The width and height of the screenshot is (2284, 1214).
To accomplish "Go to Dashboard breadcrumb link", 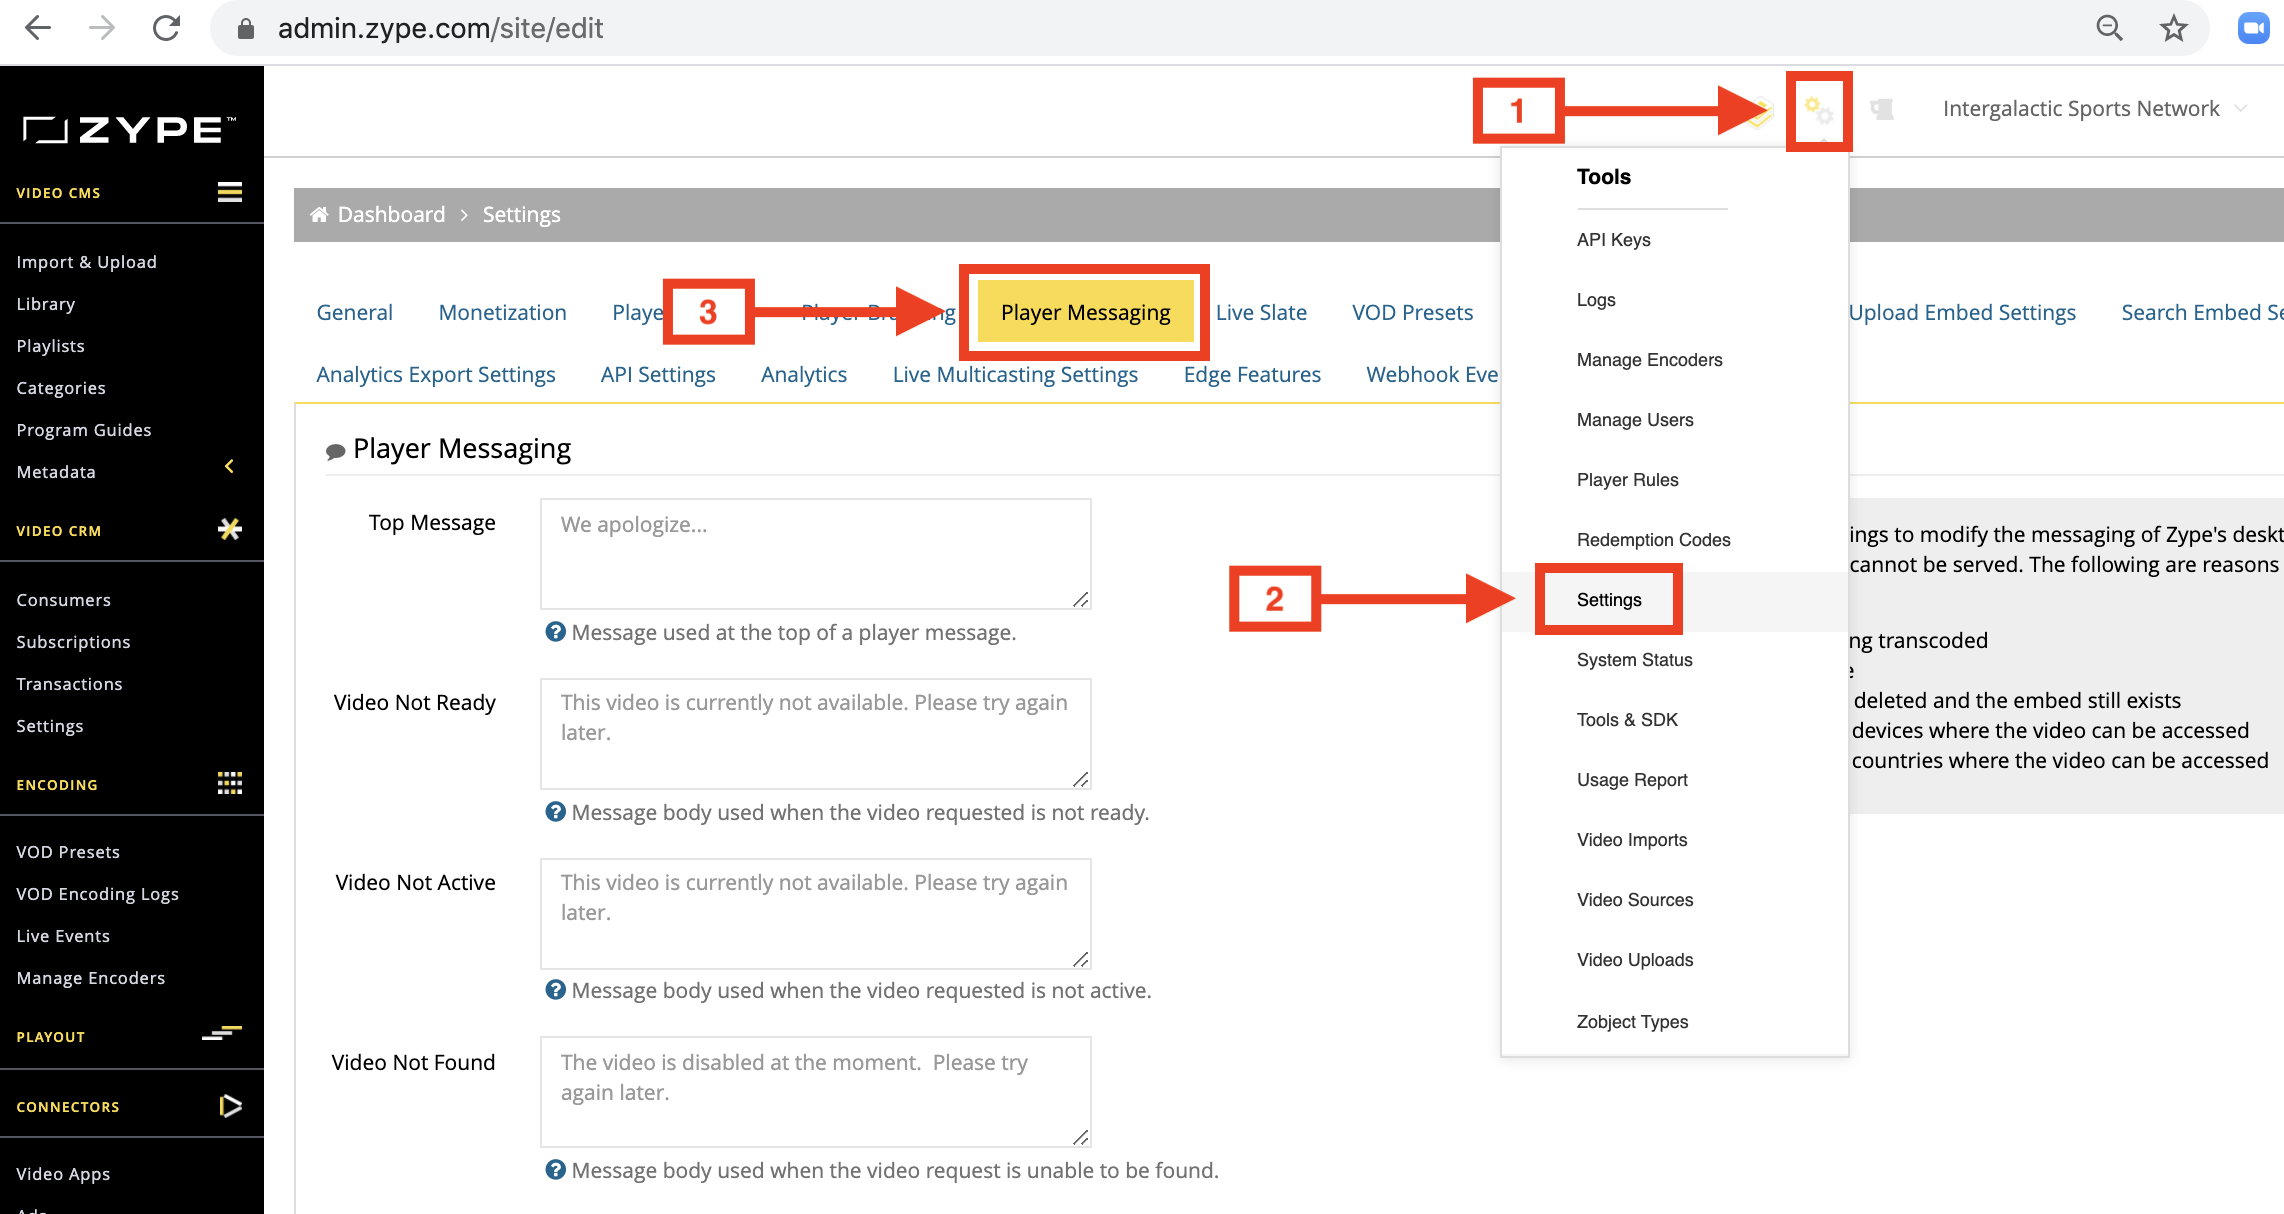I will (x=391, y=214).
